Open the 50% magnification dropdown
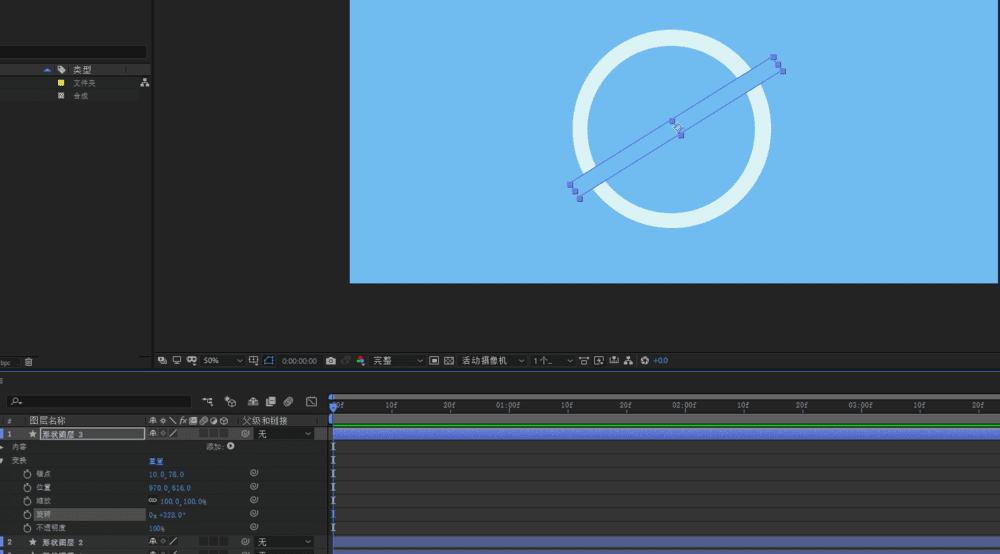Viewport: 1000px width, 554px height. coord(223,360)
